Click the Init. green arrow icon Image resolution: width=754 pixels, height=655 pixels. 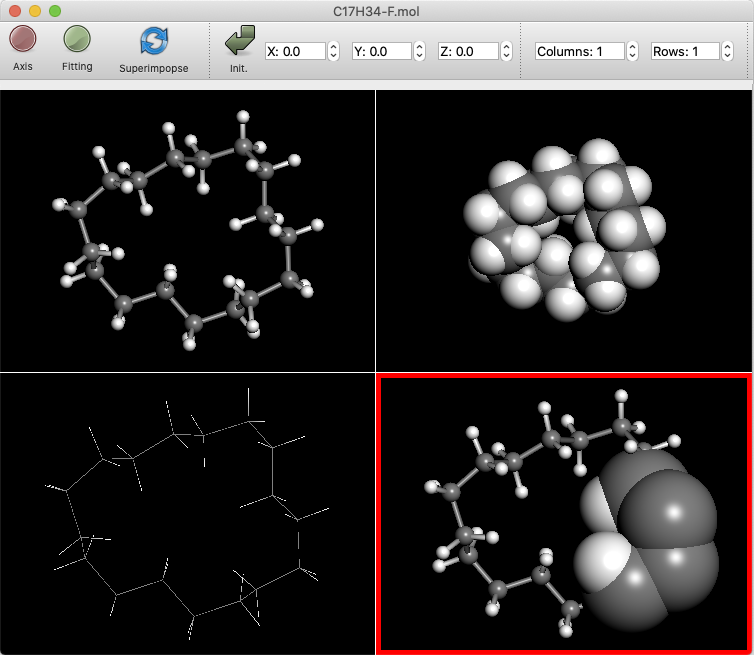(x=238, y=41)
